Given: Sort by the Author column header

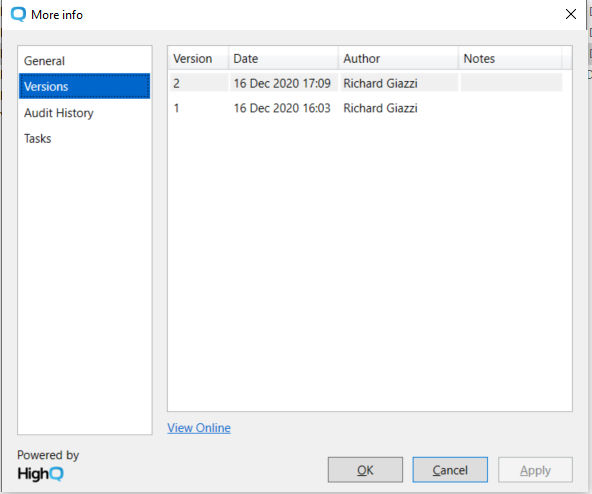Looking at the screenshot, I should point(398,59).
